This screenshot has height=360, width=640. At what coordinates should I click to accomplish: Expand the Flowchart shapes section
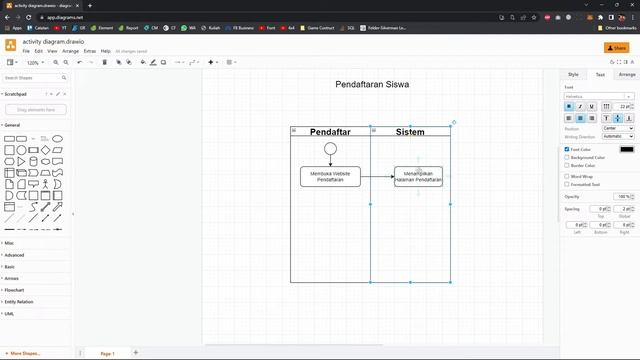click(x=14, y=290)
